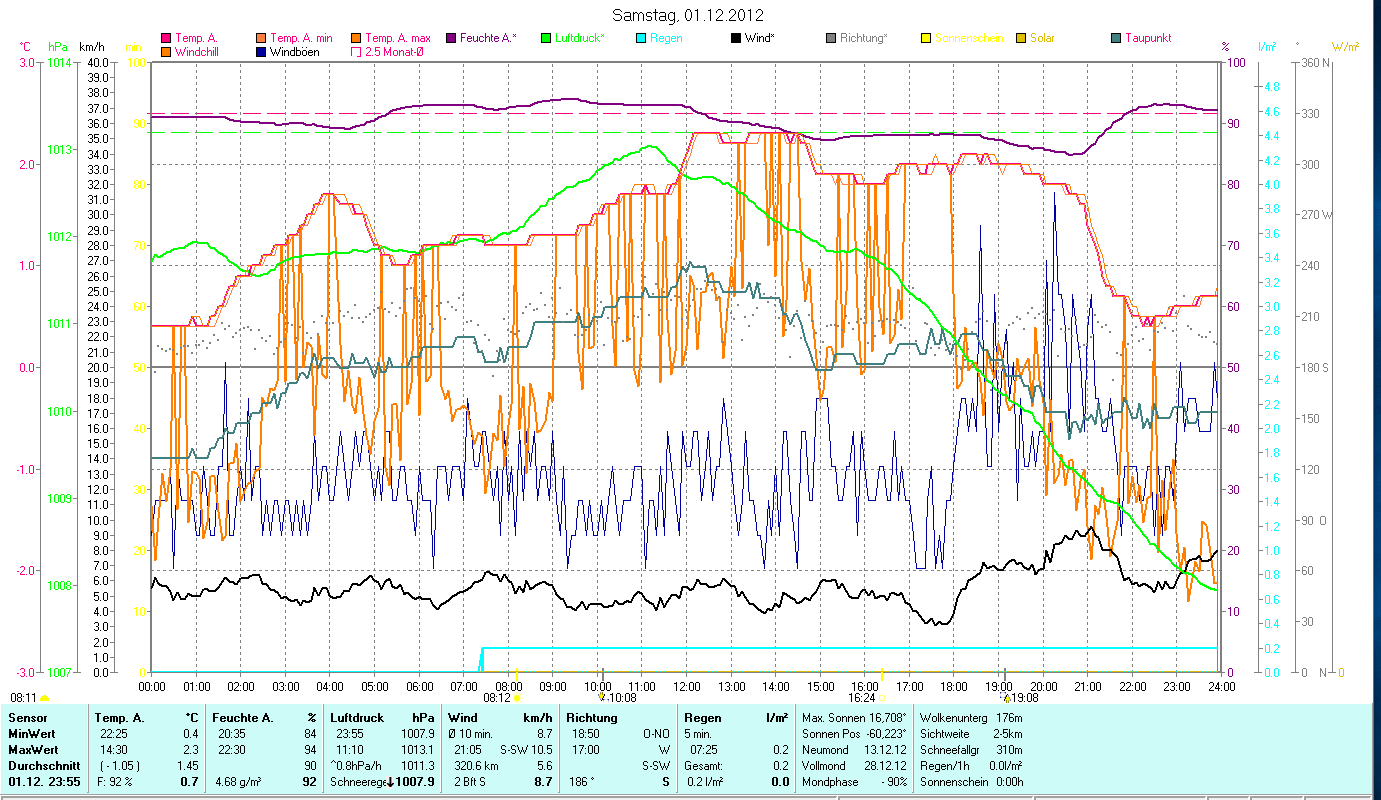
Task: Click the Temp. A. min legend label
Action: 305,38
